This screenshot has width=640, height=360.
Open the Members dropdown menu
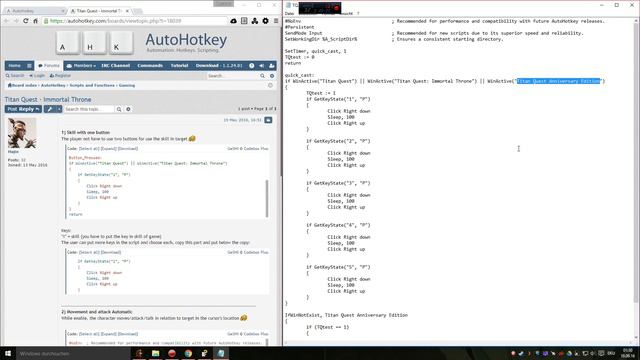[81, 66]
